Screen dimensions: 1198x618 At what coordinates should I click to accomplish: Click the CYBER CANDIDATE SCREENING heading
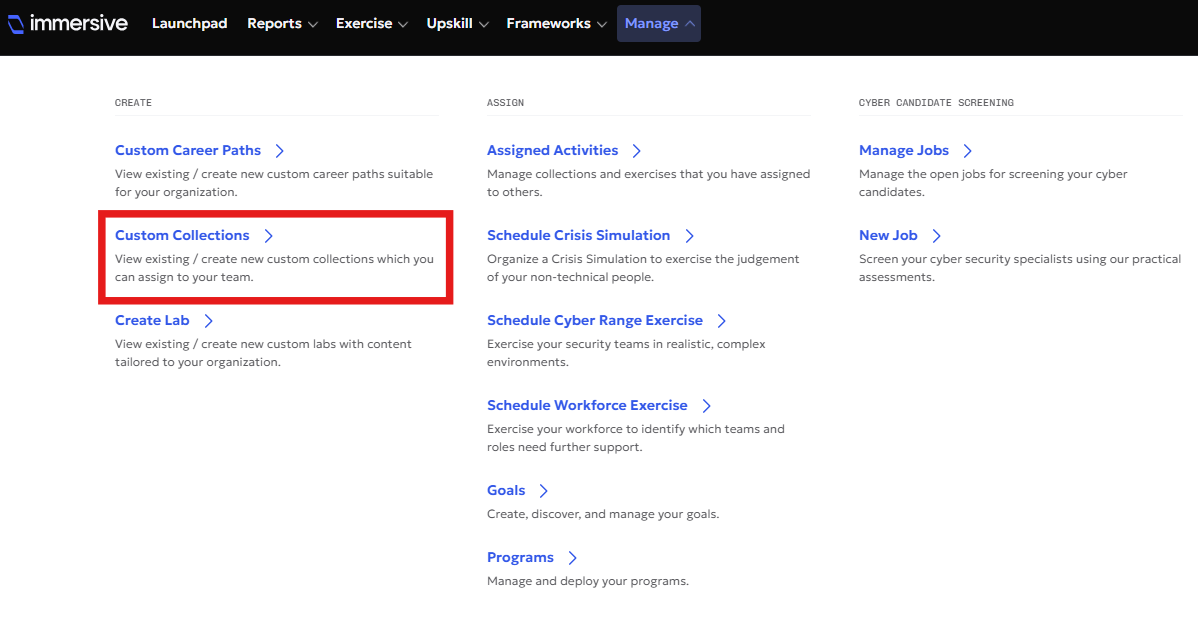coord(936,102)
